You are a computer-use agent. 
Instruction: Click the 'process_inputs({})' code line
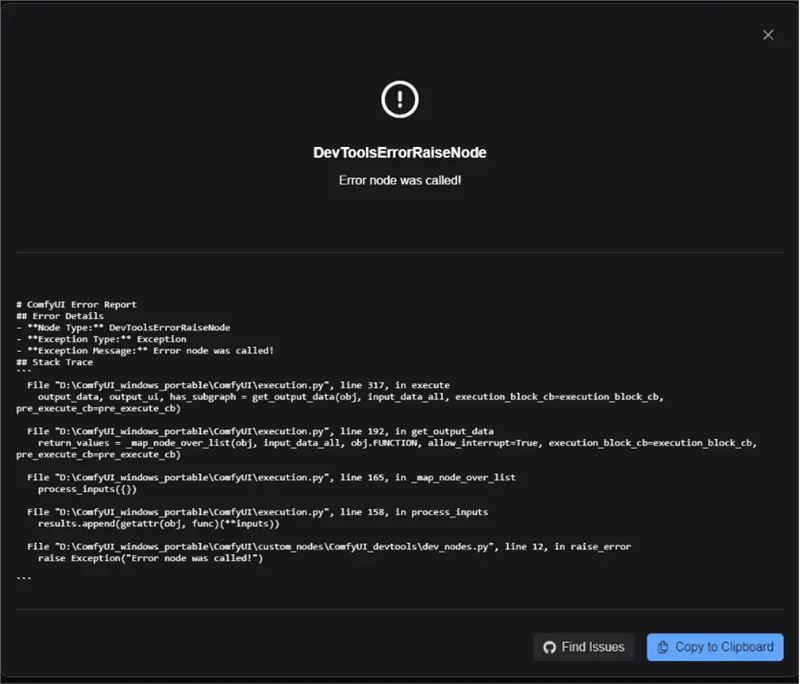tap(87, 489)
